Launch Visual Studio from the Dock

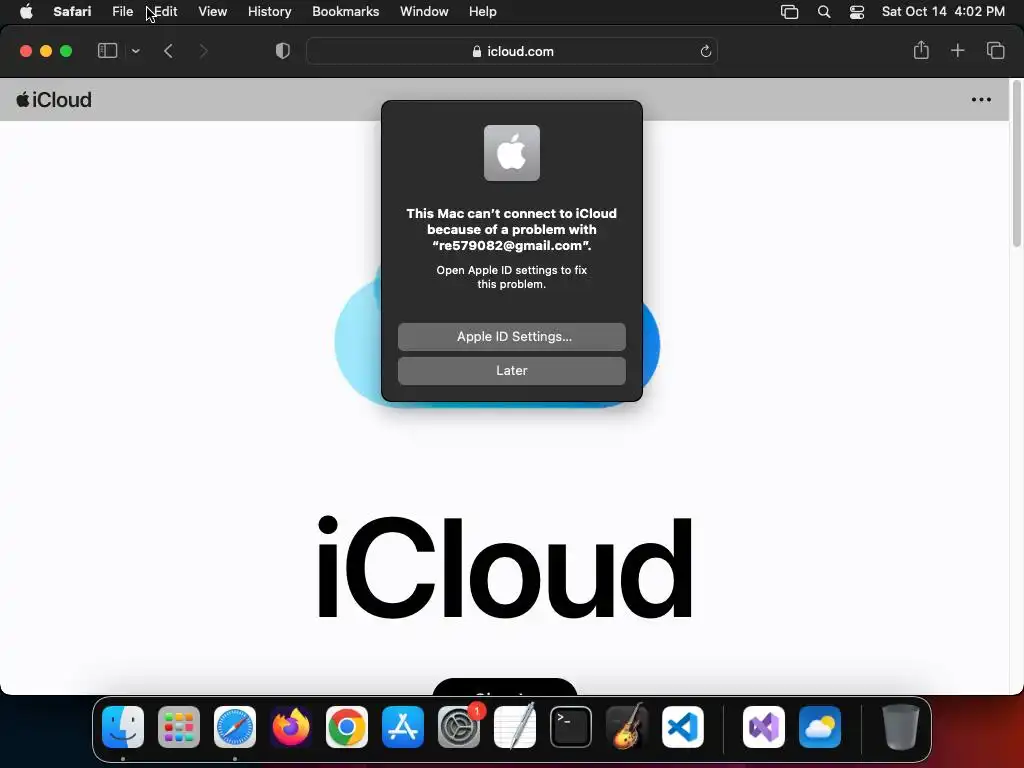pos(764,727)
